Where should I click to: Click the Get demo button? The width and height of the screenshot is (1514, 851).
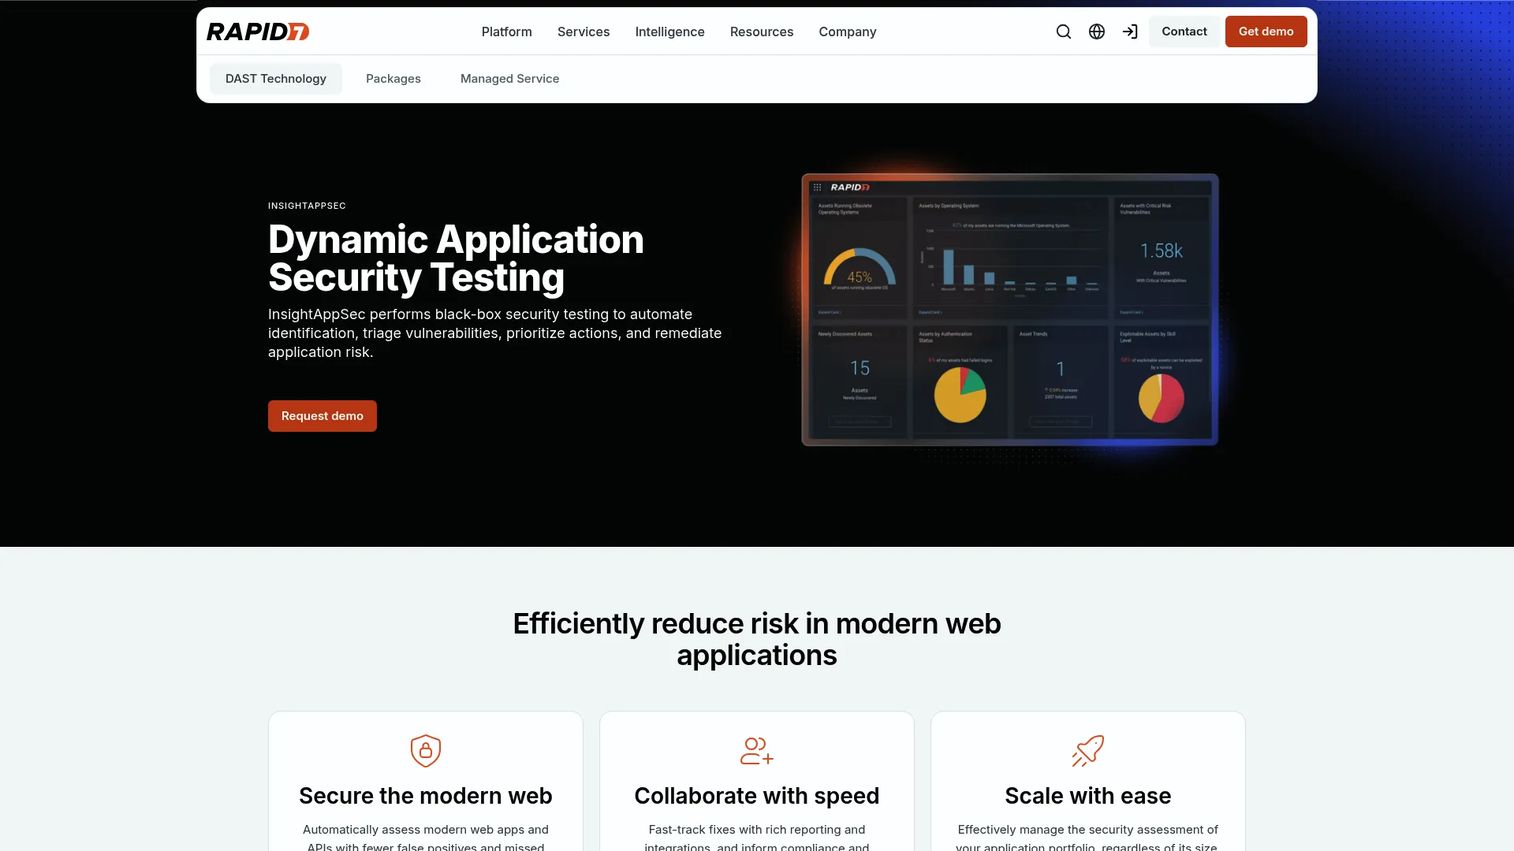pyautogui.click(x=1266, y=32)
